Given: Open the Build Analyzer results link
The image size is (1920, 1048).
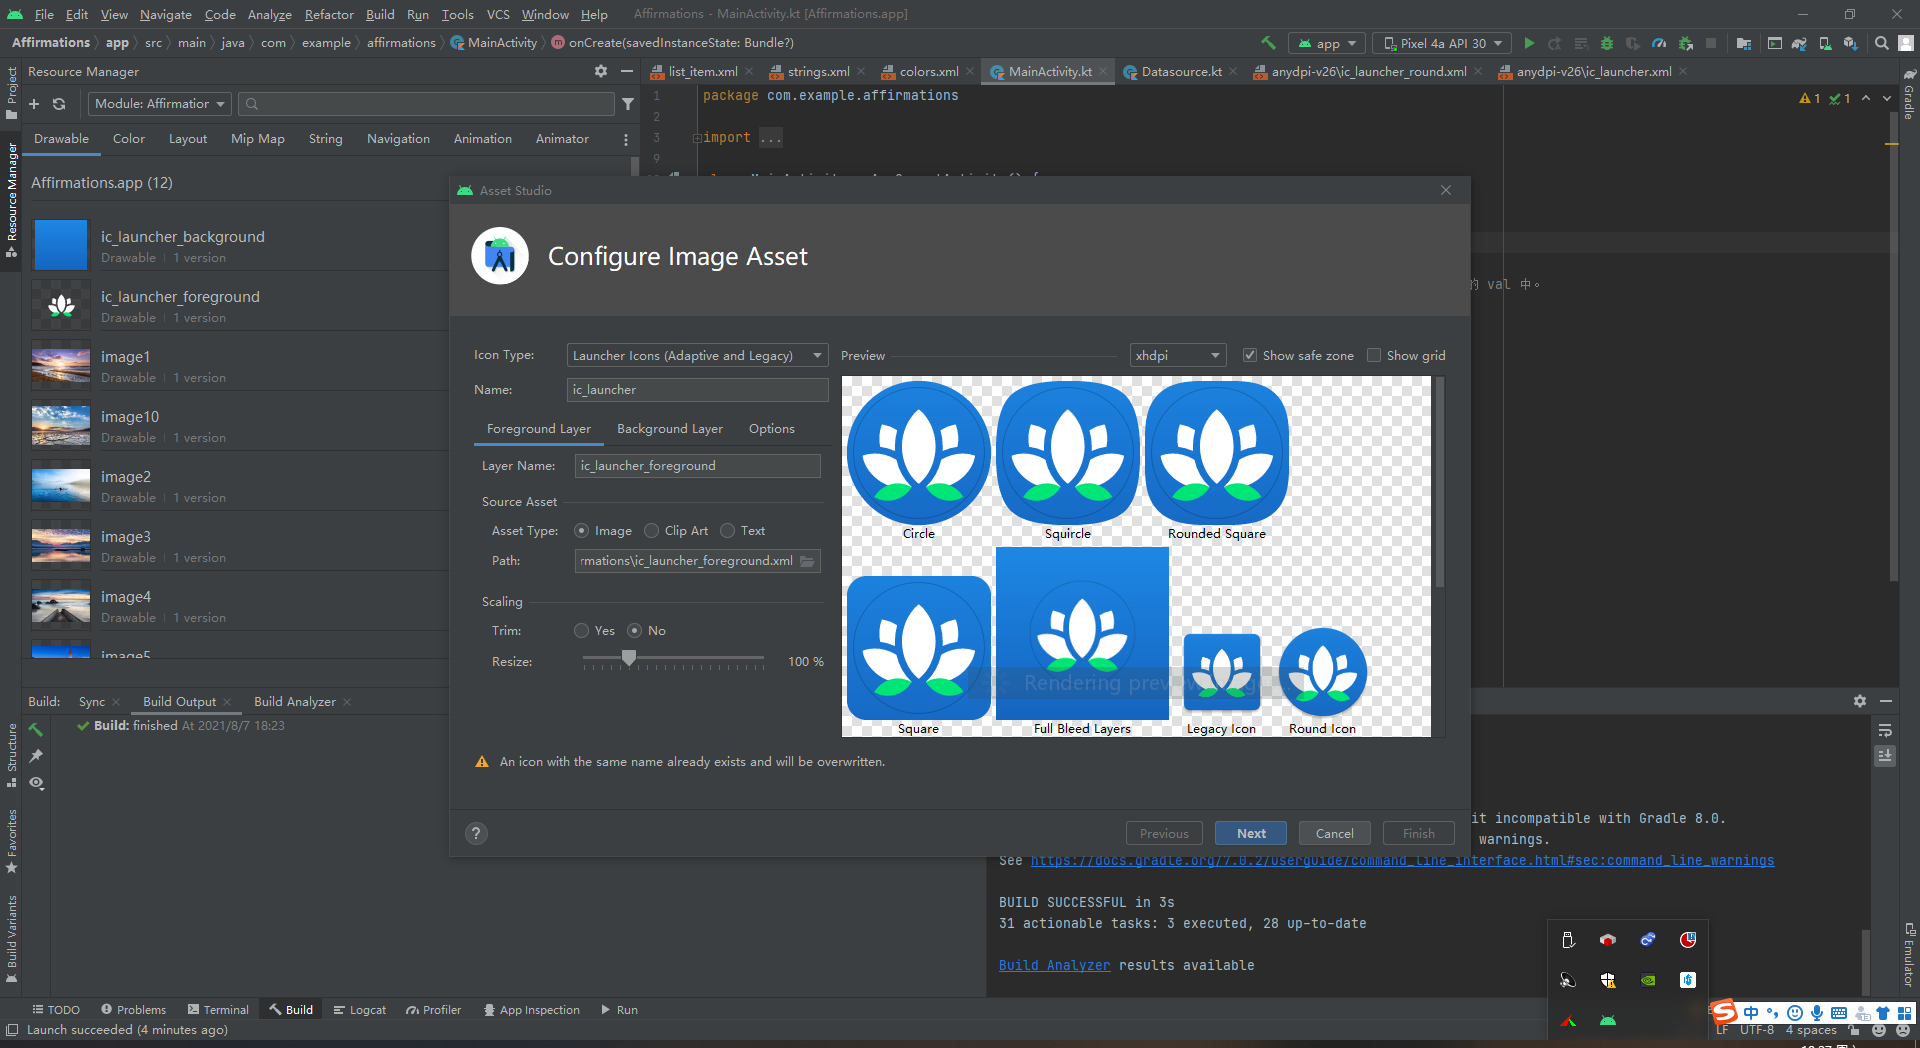Looking at the screenshot, I should click(1054, 965).
